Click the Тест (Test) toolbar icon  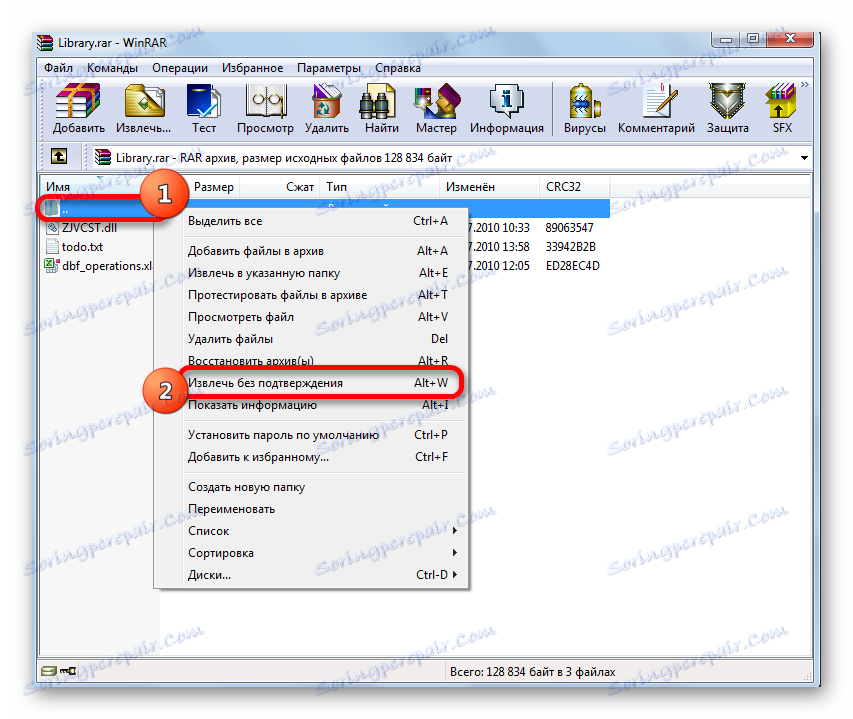tap(203, 108)
